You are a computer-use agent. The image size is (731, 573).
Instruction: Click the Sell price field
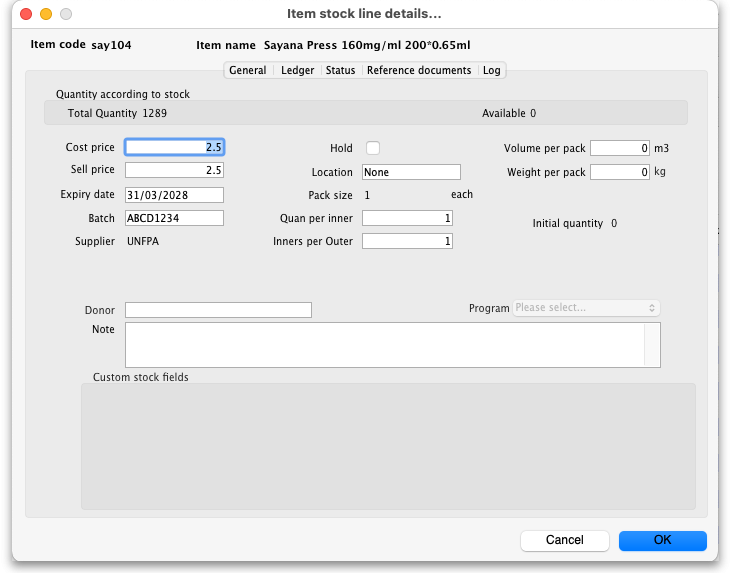point(174,170)
